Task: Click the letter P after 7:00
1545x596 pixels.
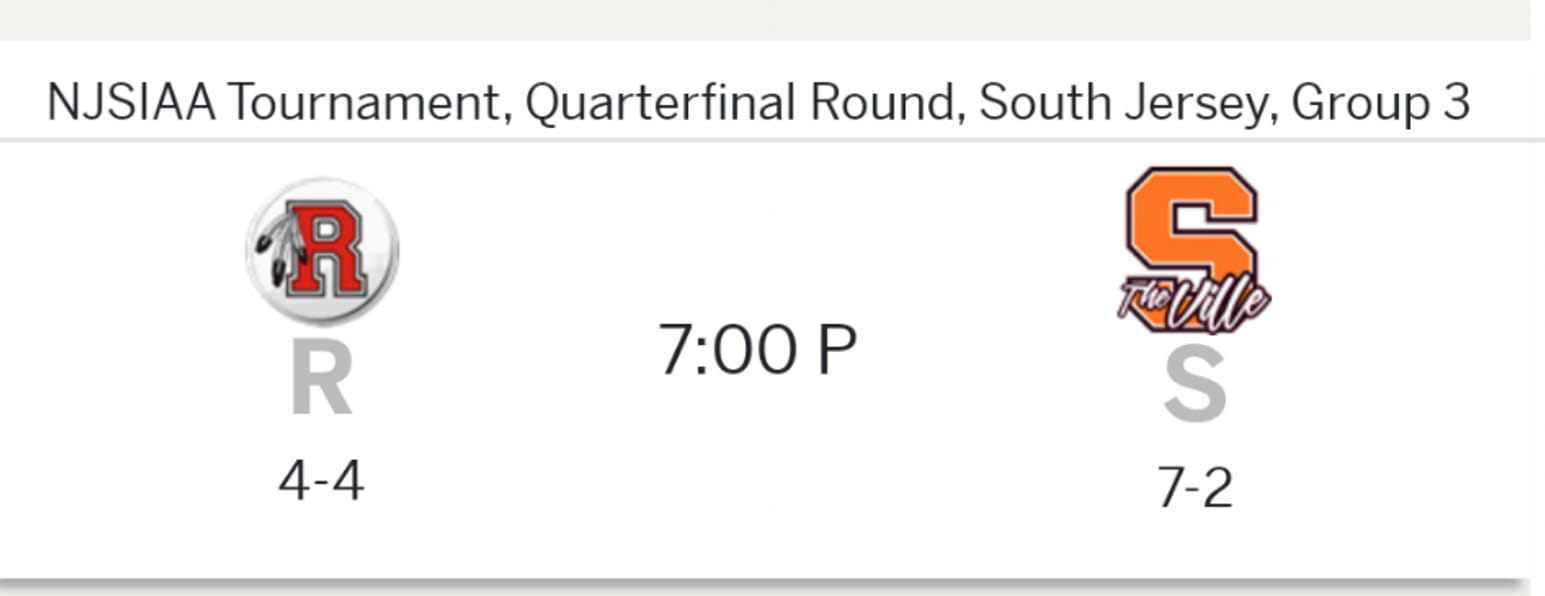Action: pos(836,350)
